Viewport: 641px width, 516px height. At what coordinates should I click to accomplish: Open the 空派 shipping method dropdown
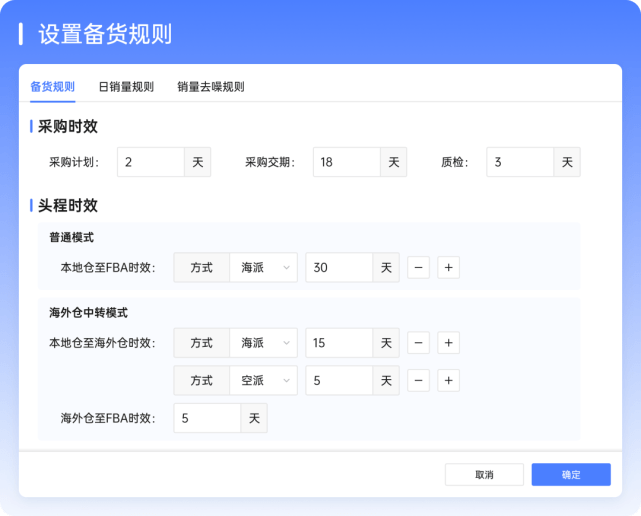263,381
